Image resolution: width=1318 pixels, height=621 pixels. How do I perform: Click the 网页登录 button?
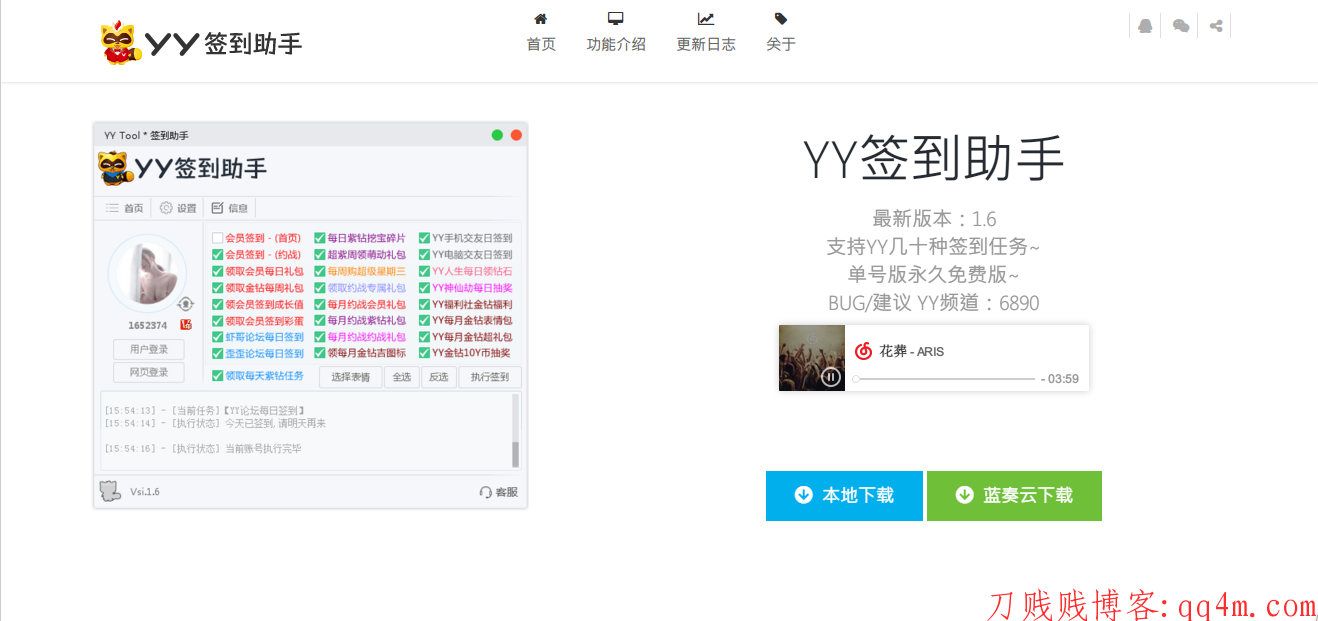click(x=149, y=372)
